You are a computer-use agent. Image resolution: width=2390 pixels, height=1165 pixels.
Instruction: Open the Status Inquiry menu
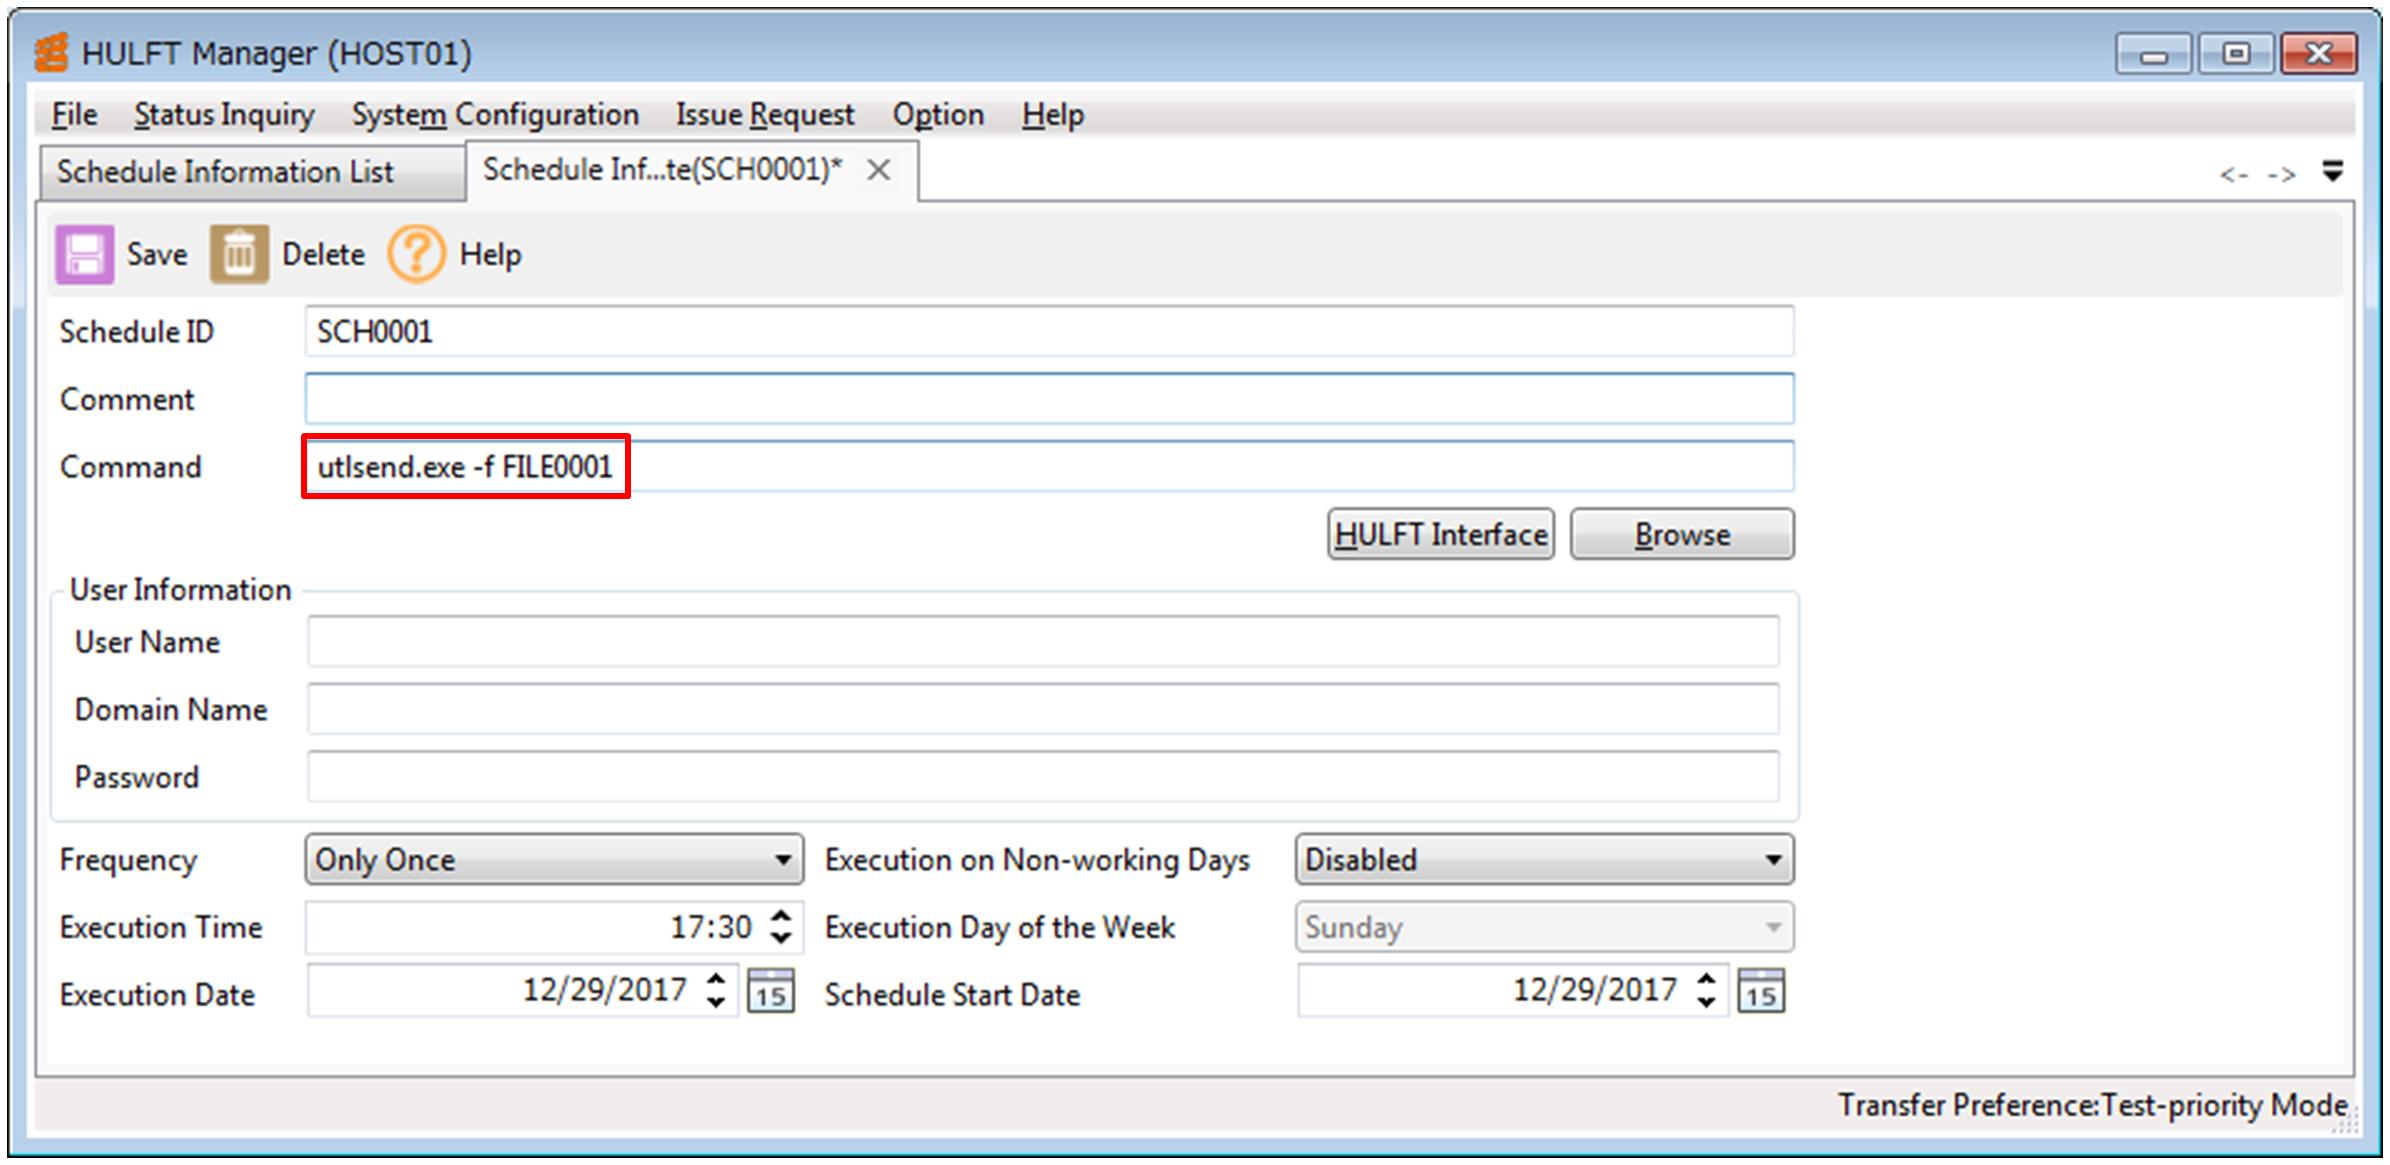[224, 115]
